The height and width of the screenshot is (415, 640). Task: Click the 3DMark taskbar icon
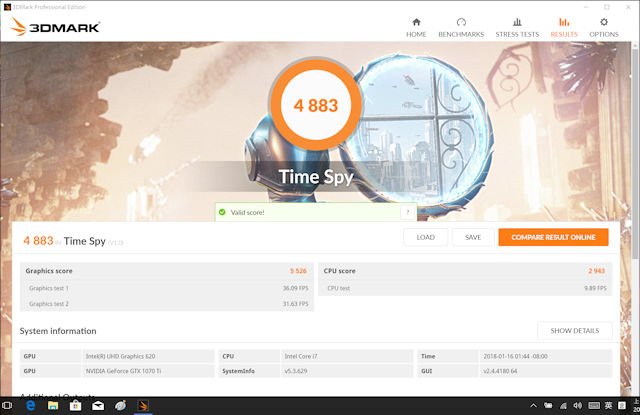click(143, 406)
